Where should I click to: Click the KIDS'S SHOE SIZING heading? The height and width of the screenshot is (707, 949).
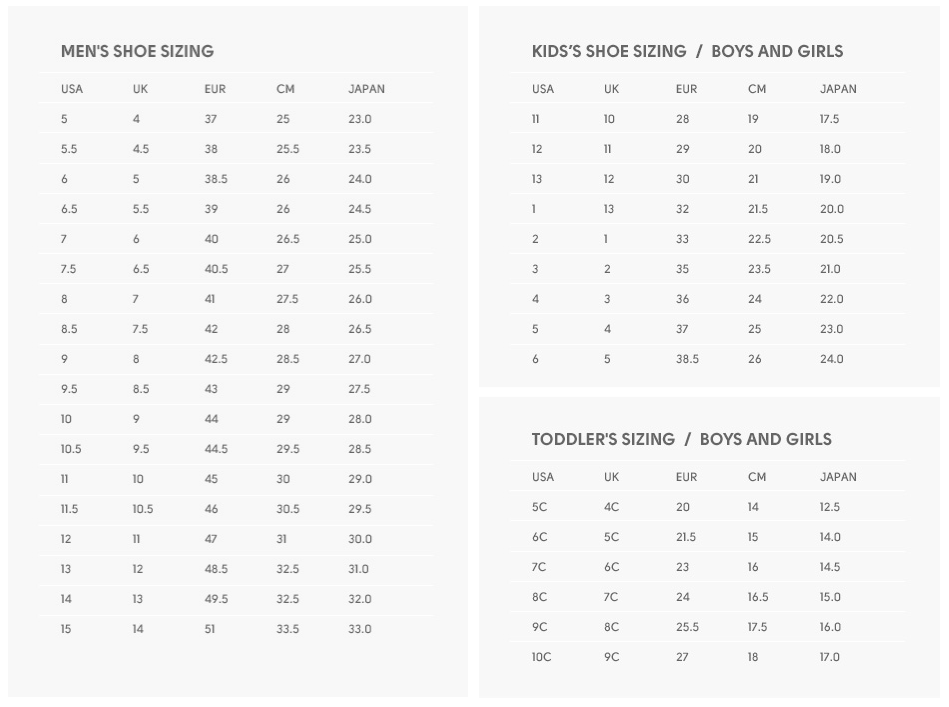point(609,51)
